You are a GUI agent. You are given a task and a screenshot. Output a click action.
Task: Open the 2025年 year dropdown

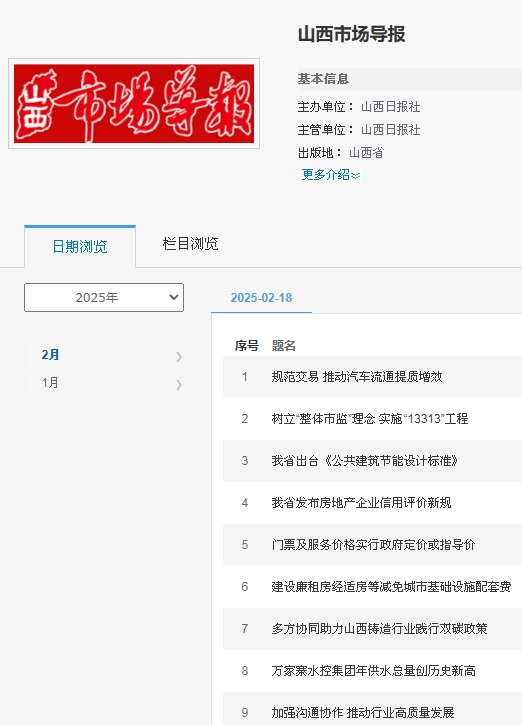(104, 297)
